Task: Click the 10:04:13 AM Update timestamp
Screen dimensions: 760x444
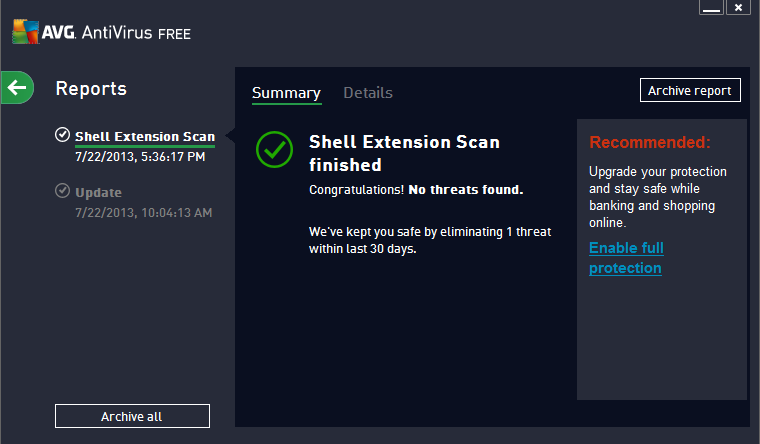Action: click(143, 212)
